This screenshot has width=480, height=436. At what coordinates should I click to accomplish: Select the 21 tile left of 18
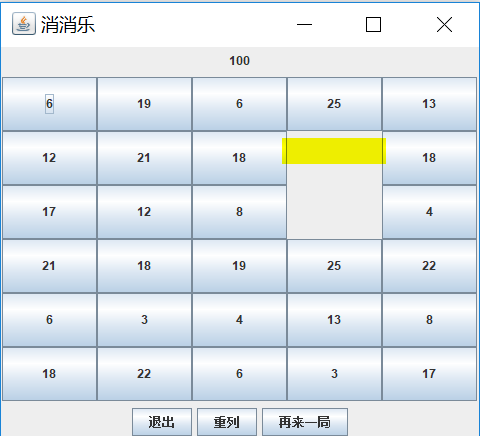[x=49, y=266]
